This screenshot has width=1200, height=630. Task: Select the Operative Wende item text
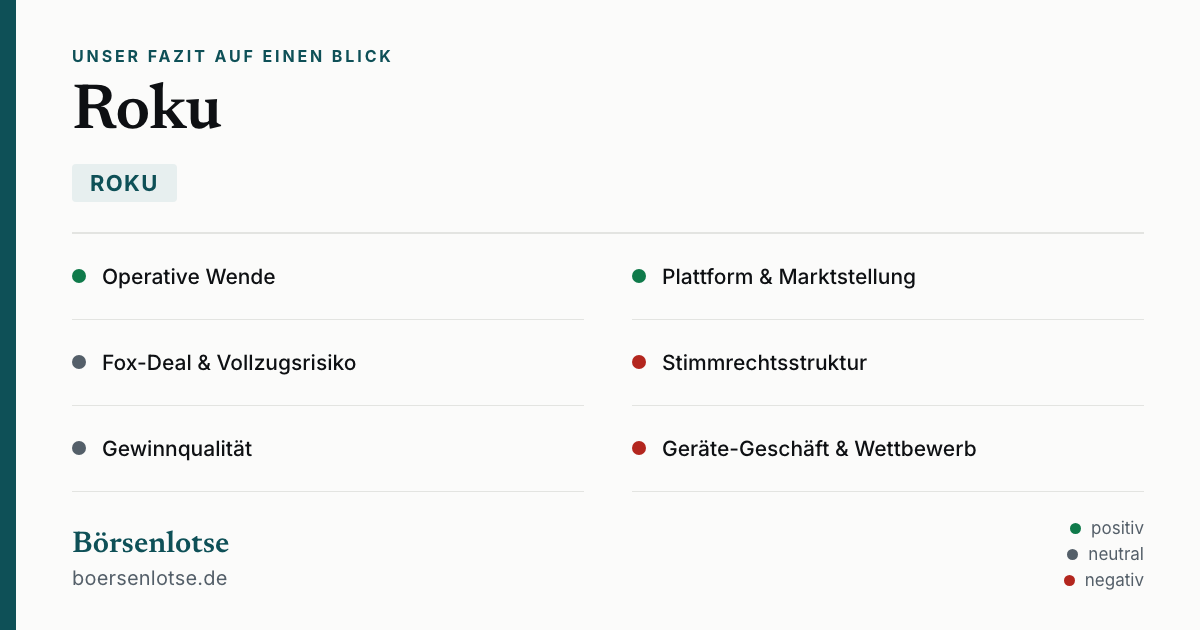click(189, 277)
